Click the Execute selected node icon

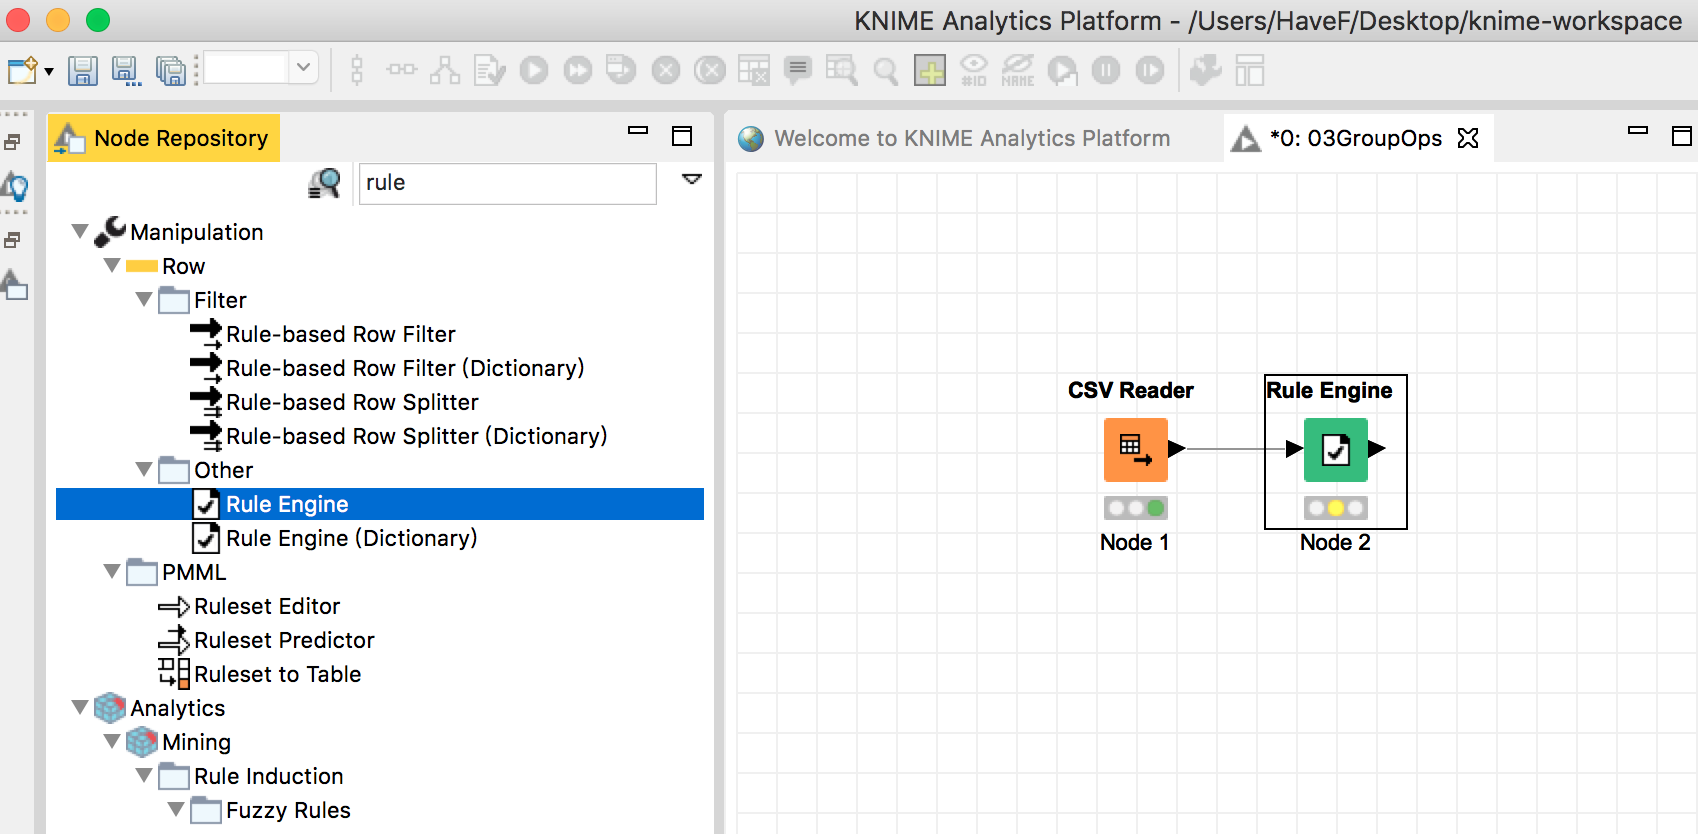click(x=534, y=70)
